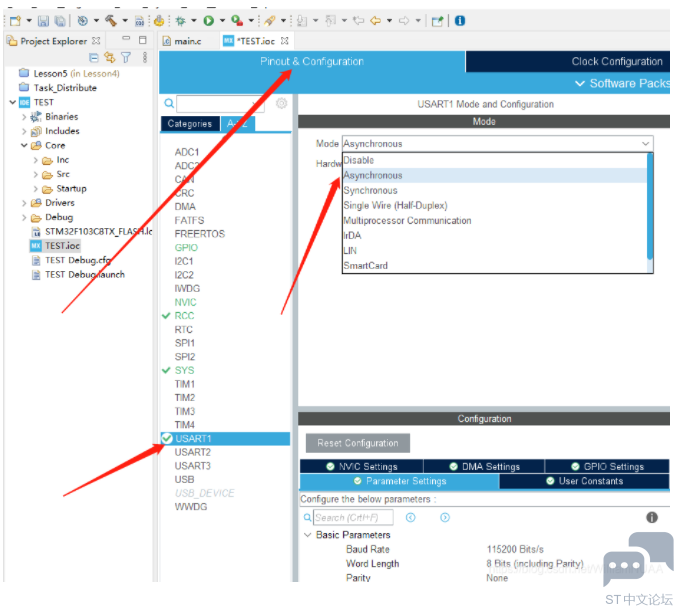This screenshot has width=682, height=615.
Task: Open the Run dropdown arrow
Action: point(222,20)
